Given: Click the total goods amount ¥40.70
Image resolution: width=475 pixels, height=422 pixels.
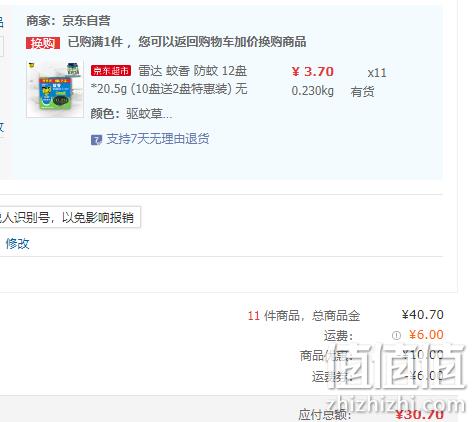Looking at the screenshot, I should tap(423, 315).
